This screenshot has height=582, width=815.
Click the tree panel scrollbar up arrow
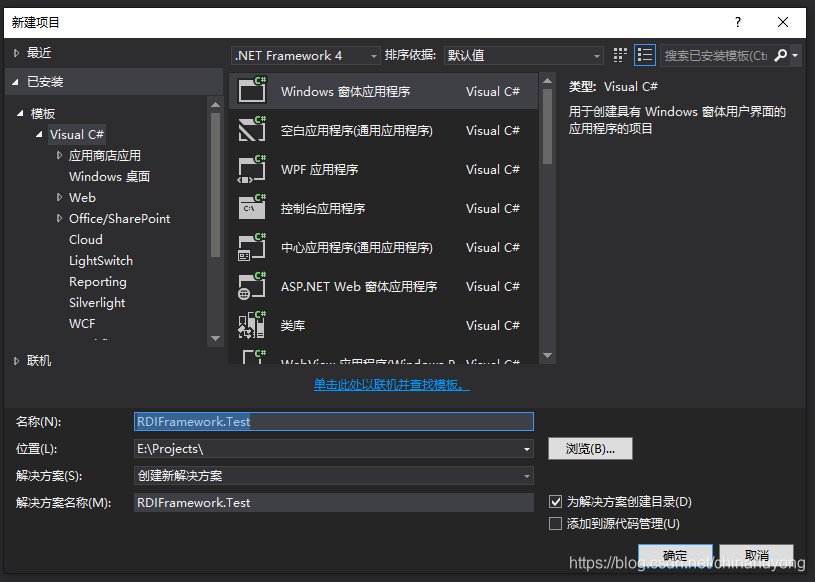tap(215, 104)
